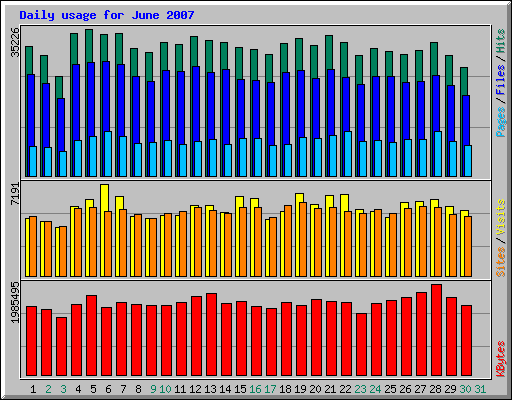Click the 'Hits' legend label
The image size is (512, 400).
(501, 41)
